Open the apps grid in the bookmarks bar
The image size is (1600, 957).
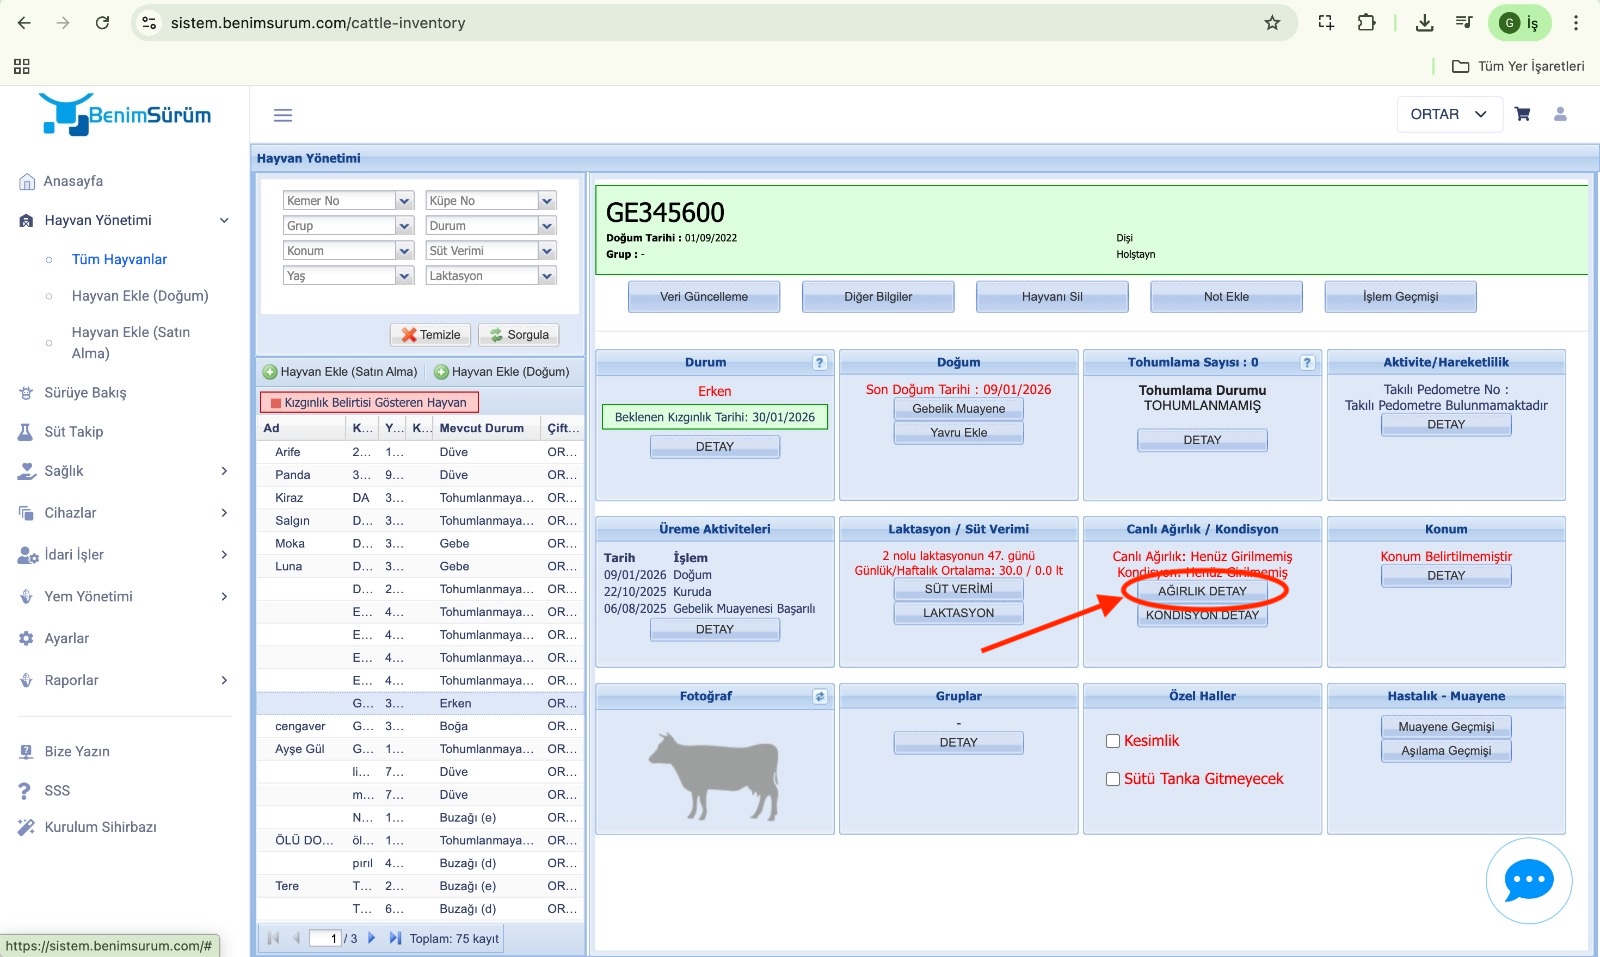click(22, 66)
